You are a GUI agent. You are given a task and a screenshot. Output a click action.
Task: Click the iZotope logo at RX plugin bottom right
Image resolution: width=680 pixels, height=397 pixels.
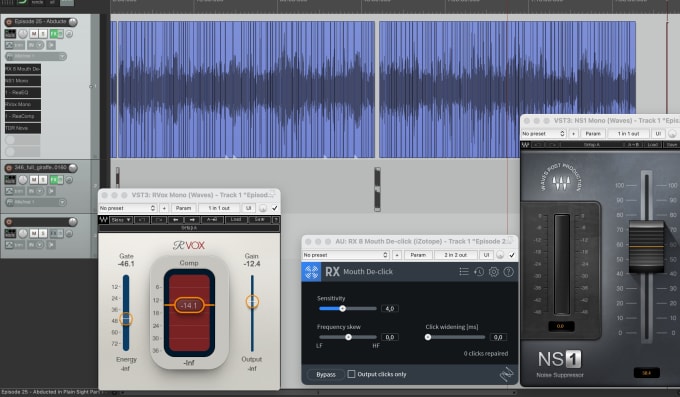[507, 374]
